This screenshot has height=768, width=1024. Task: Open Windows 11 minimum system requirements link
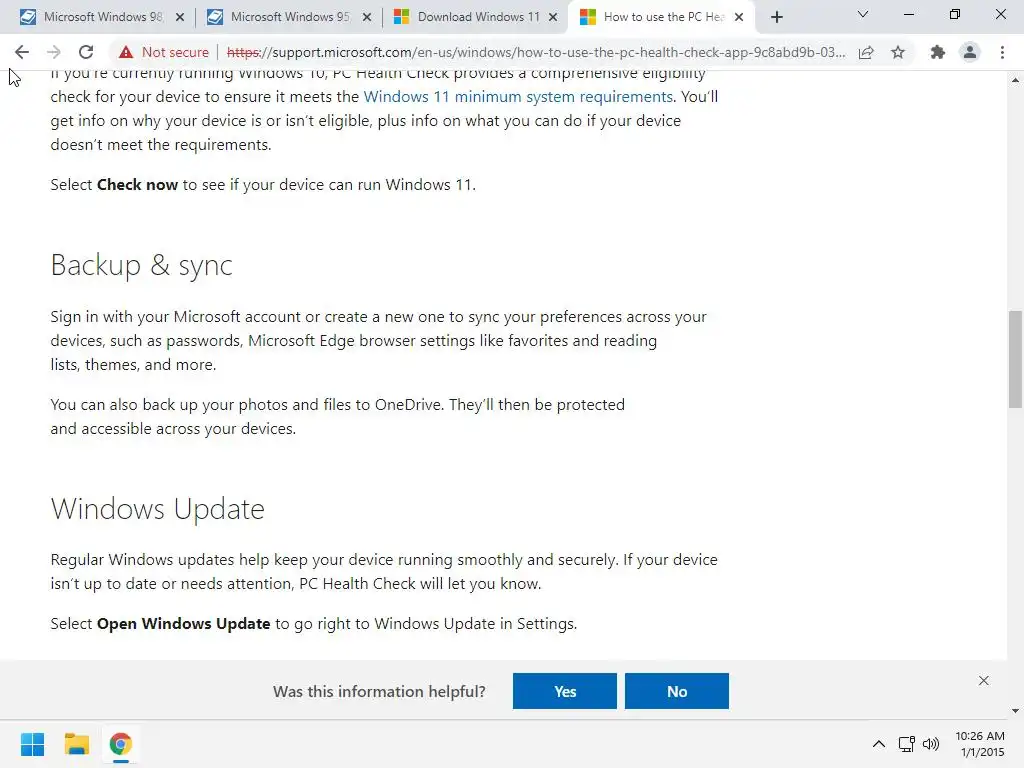coord(518,97)
